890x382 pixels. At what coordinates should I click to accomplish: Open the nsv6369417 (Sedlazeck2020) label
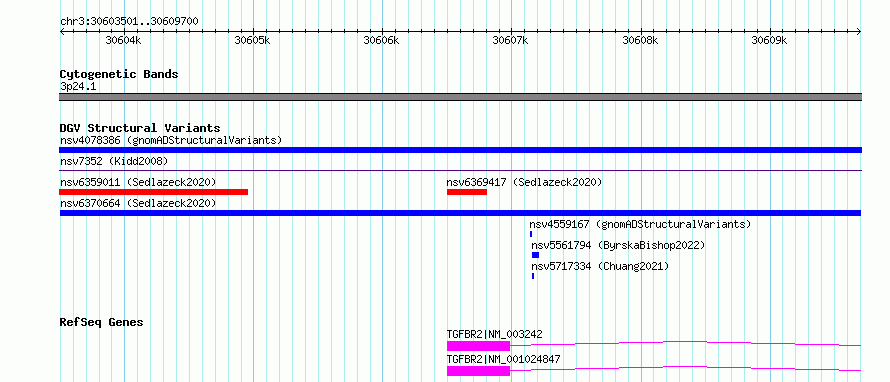pyautogui.click(x=524, y=182)
